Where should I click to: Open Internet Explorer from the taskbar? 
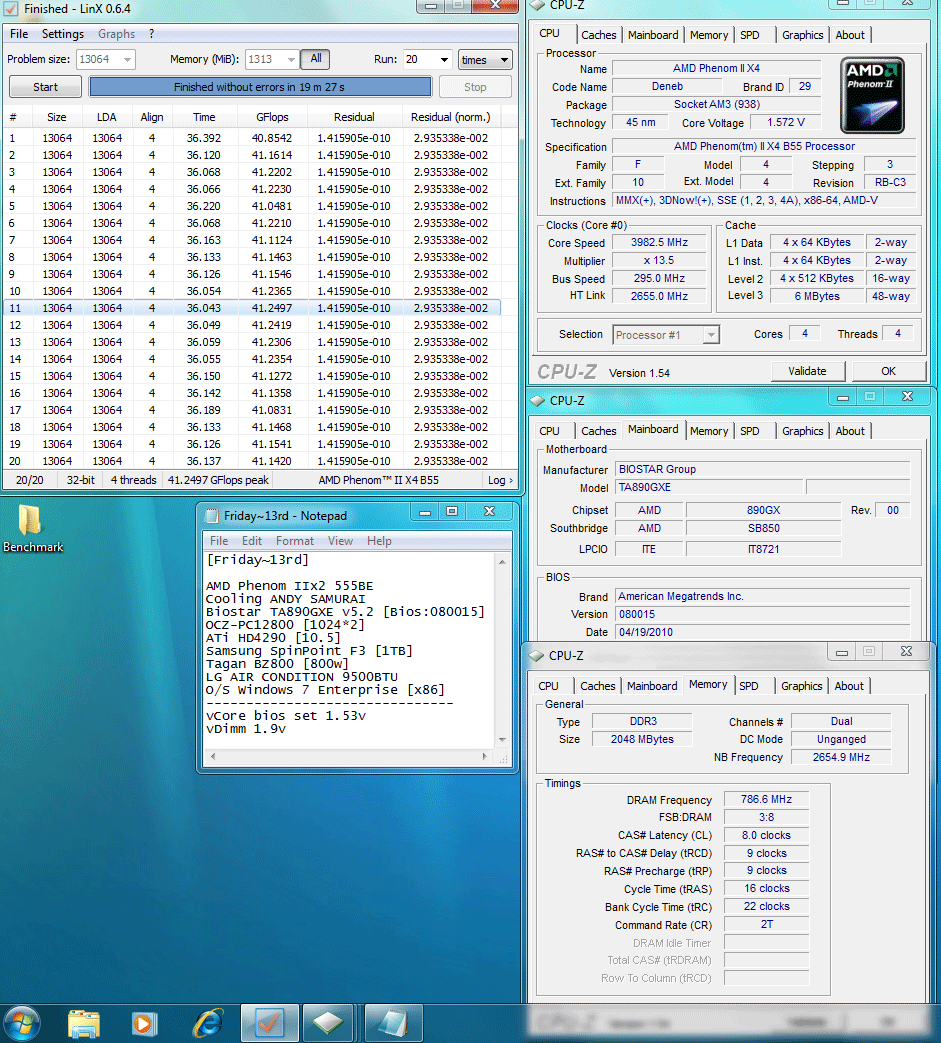tap(208, 1023)
